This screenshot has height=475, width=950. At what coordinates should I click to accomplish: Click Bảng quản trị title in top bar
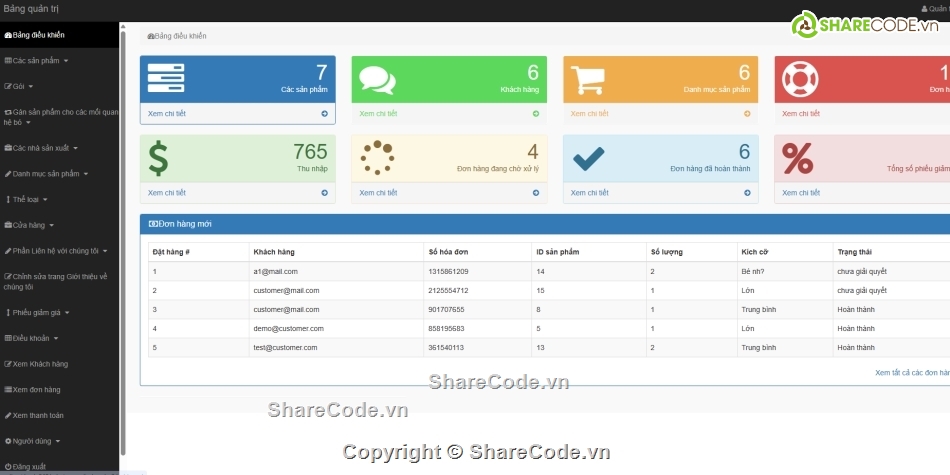coord(31,9)
